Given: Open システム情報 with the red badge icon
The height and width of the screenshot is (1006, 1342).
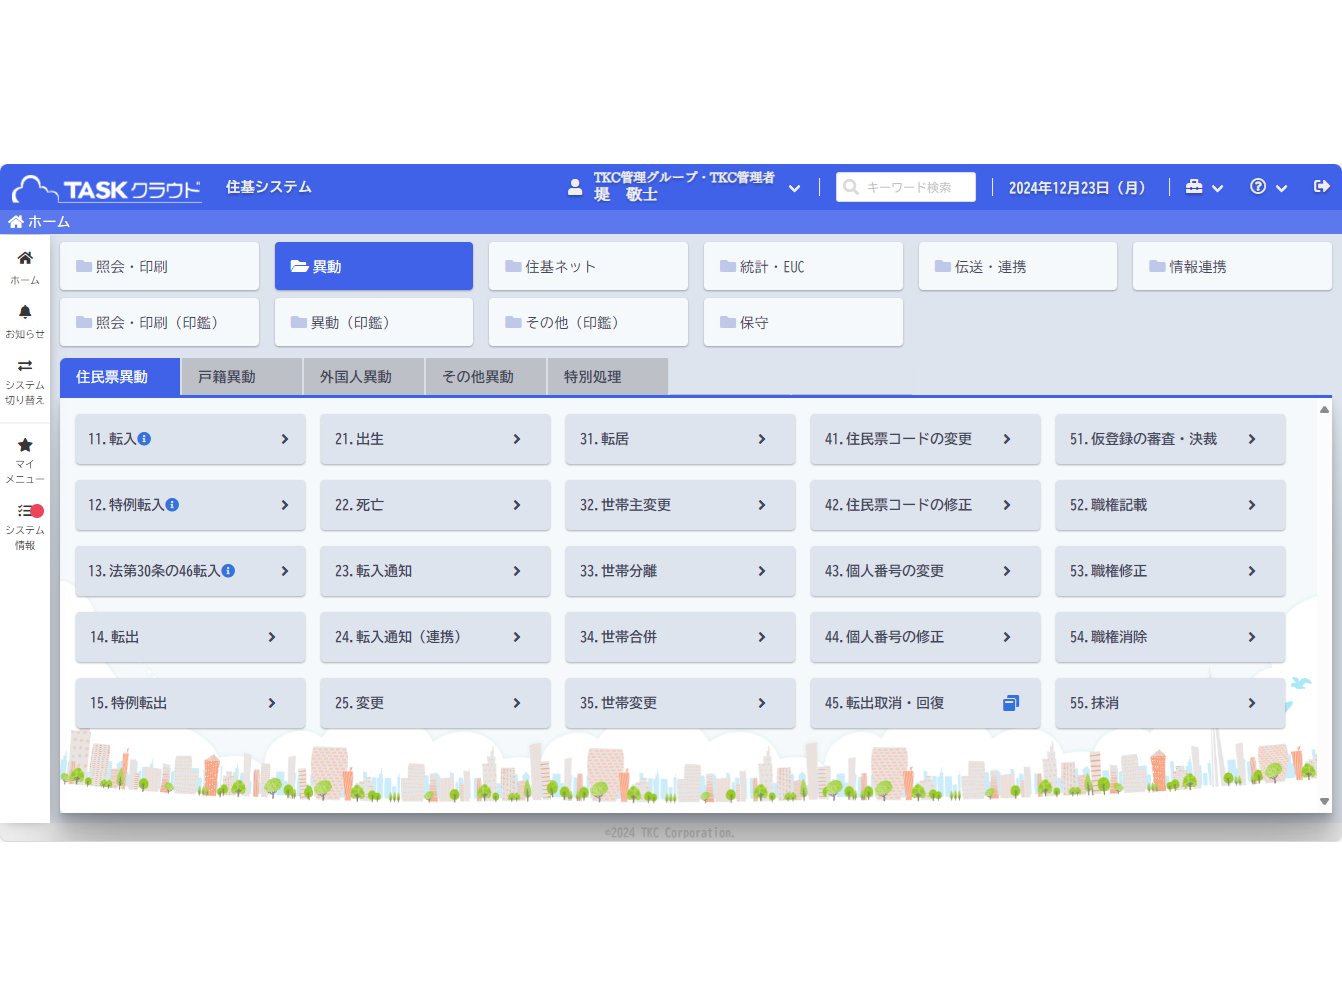Looking at the screenshot, I should coord(25,512).
